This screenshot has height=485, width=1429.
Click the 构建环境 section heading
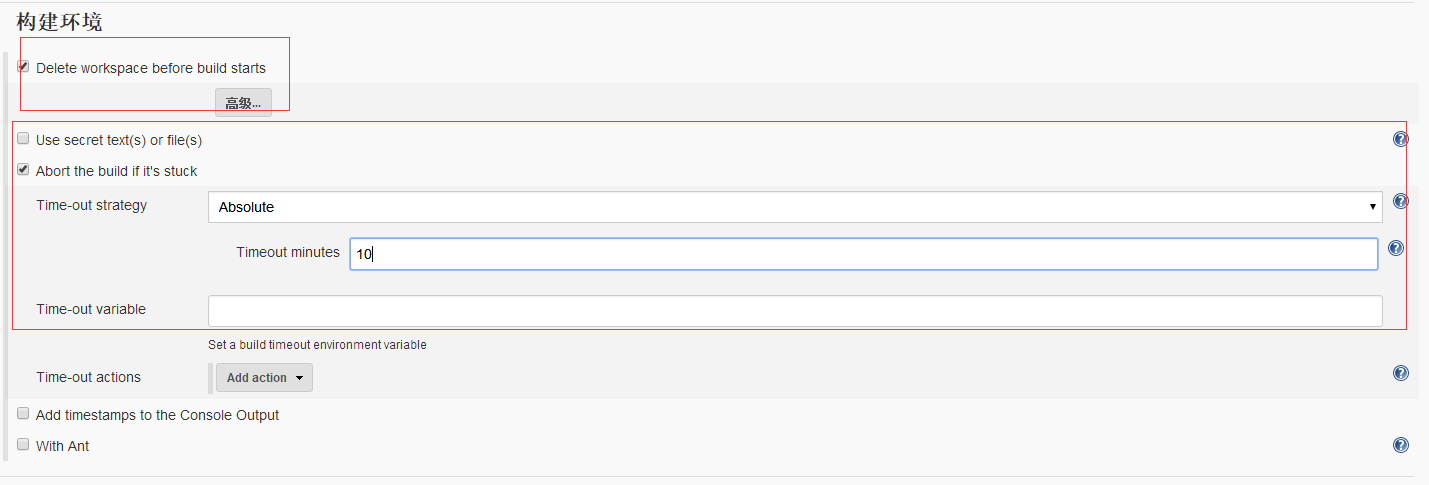tap(59, 21)
